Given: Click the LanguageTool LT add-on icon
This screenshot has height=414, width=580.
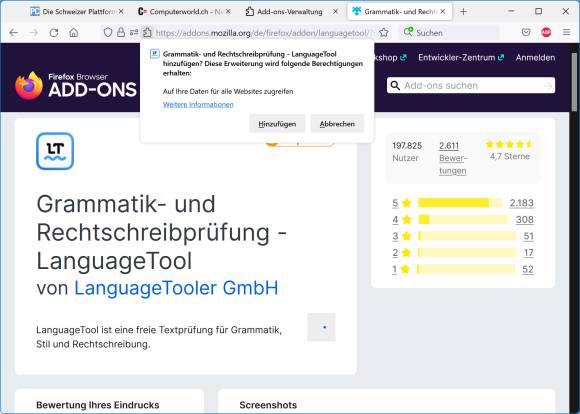Looking at the screenshot, I should pos(55,151).
